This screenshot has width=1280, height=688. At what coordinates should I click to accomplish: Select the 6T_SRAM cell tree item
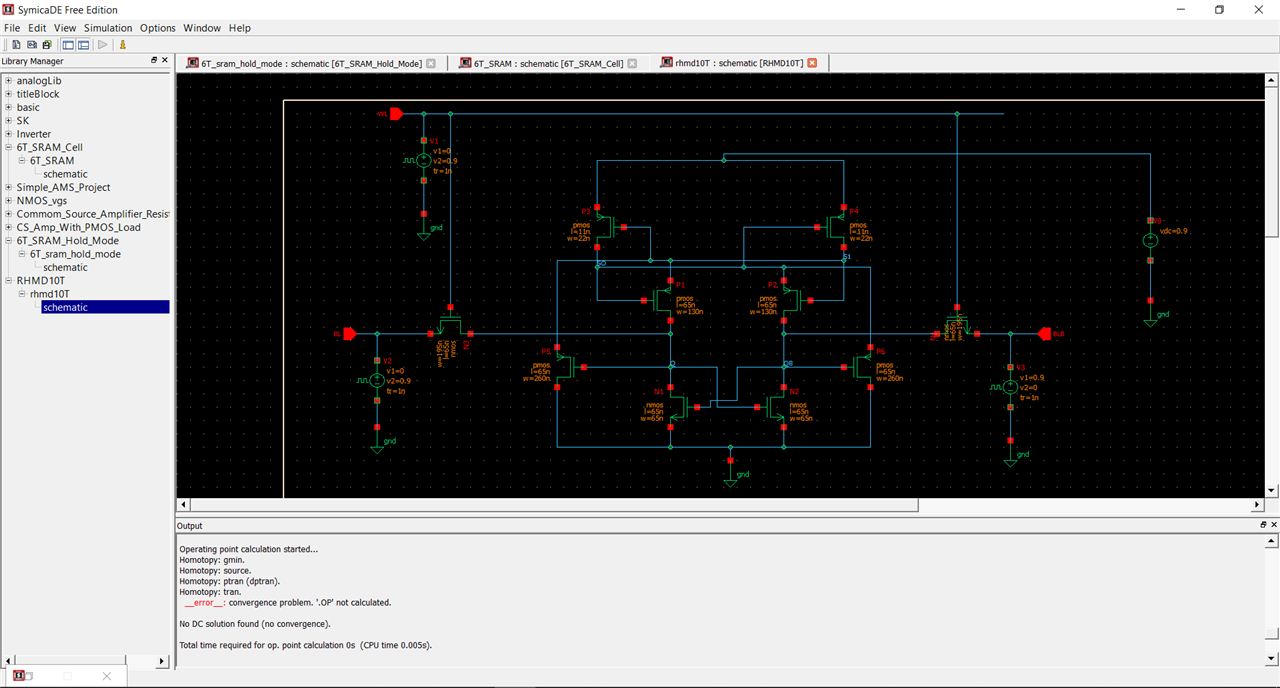click(52, 160)
